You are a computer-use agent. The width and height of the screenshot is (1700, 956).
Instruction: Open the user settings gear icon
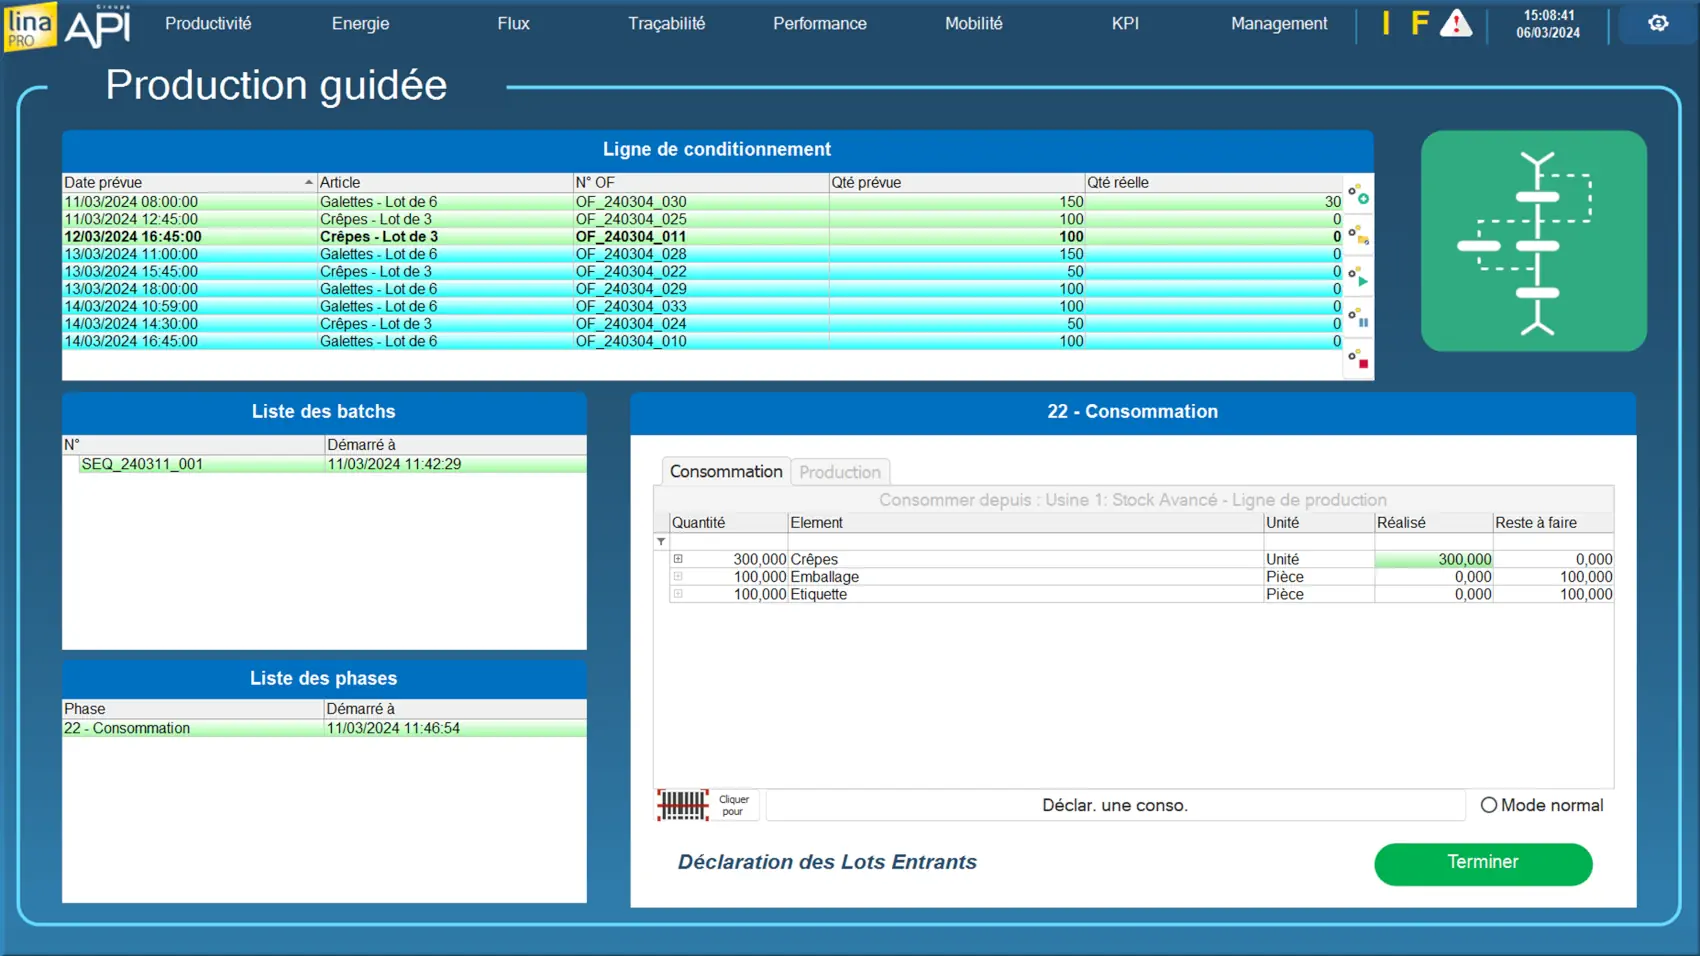pos(1658,24)
